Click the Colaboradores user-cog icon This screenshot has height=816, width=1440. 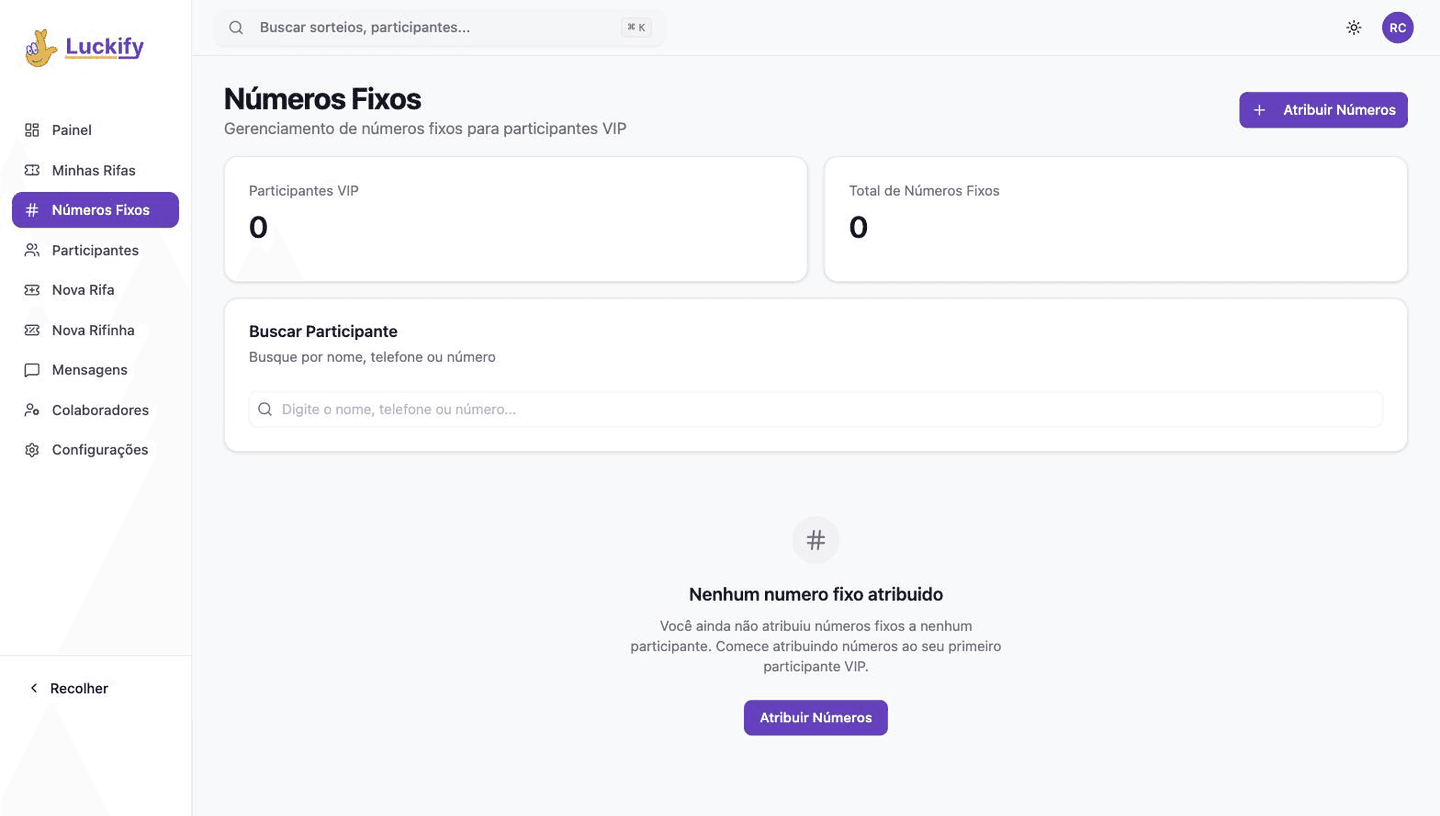[32, 410]
